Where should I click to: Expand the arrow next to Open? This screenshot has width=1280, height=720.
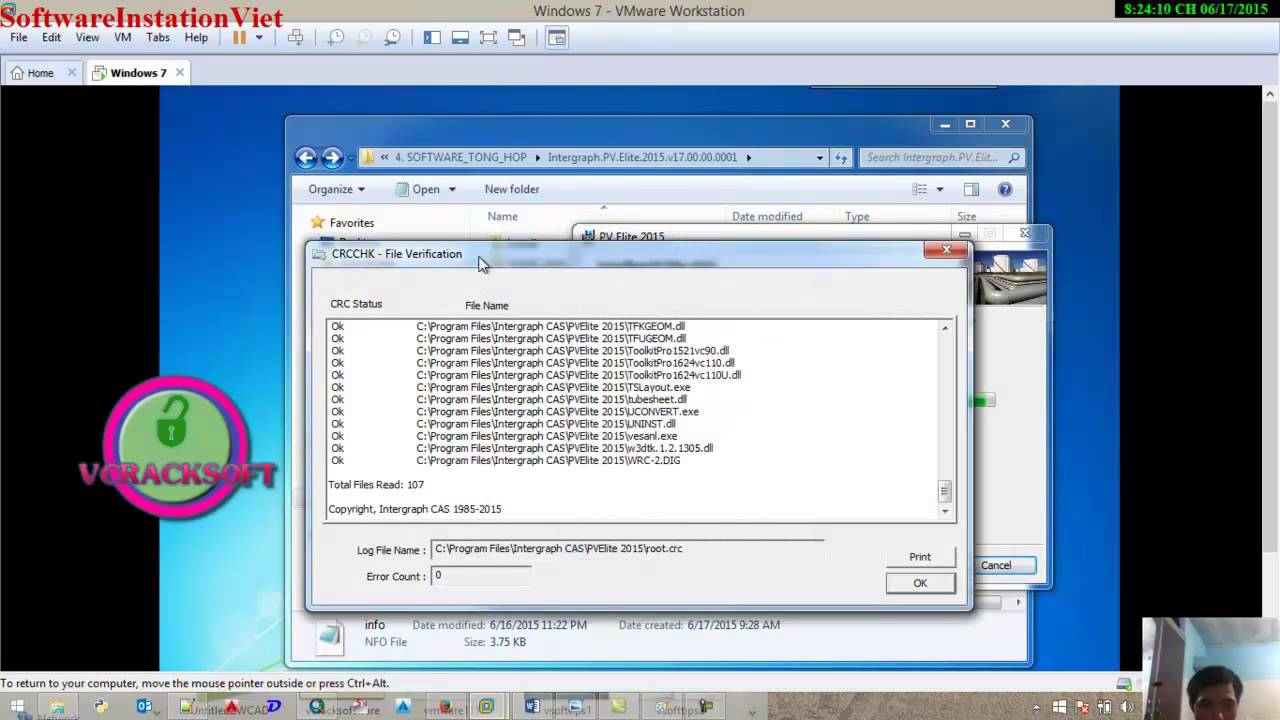pos(452,189)
